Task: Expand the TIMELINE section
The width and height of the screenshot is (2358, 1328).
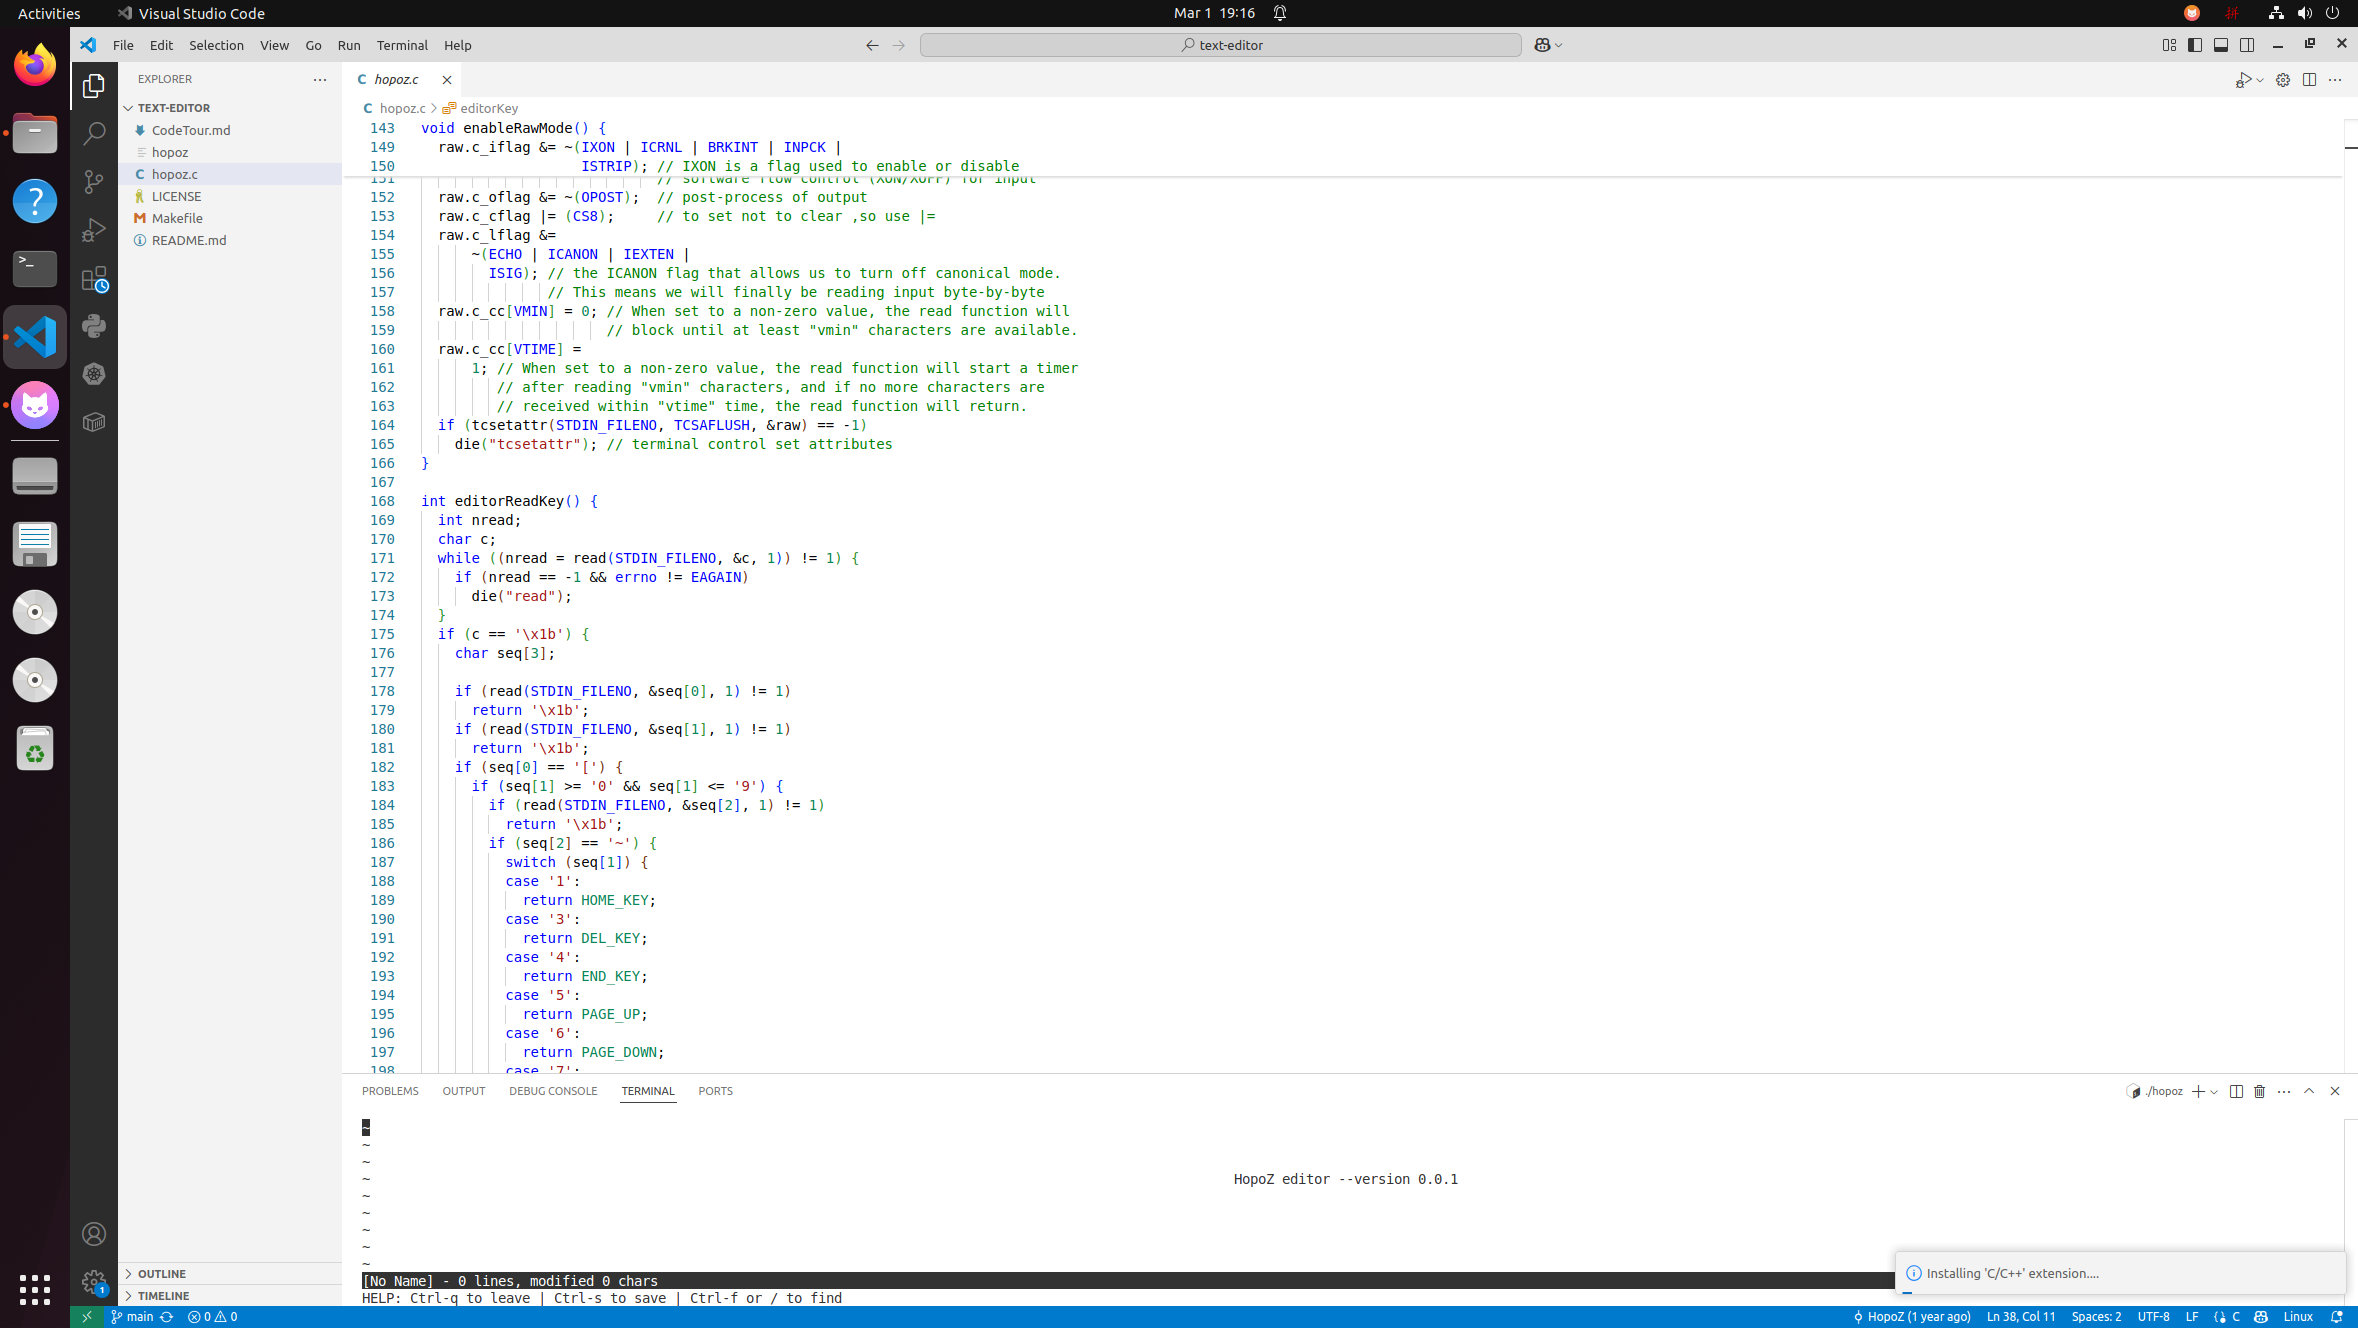Action: click(164, 1295)
